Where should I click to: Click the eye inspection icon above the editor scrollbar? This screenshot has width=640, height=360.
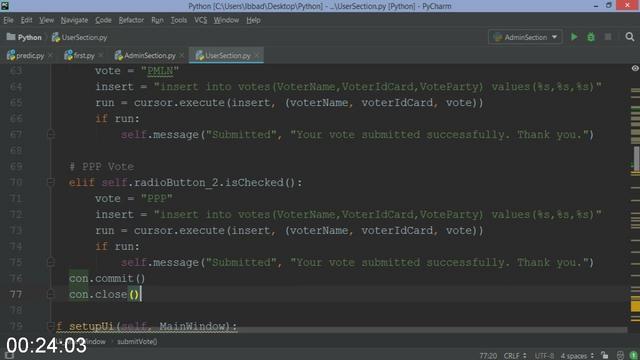(635, 68)
